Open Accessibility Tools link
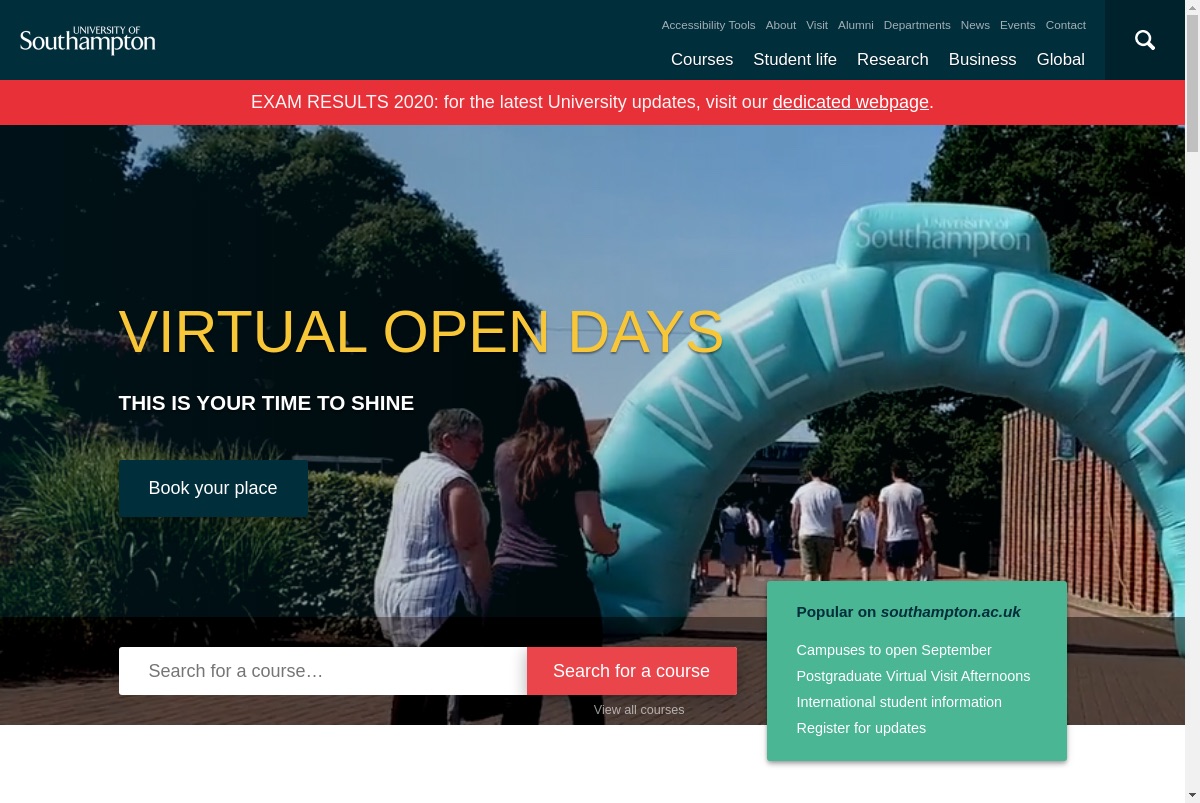 pyautogui.click(x=708, y=25)
